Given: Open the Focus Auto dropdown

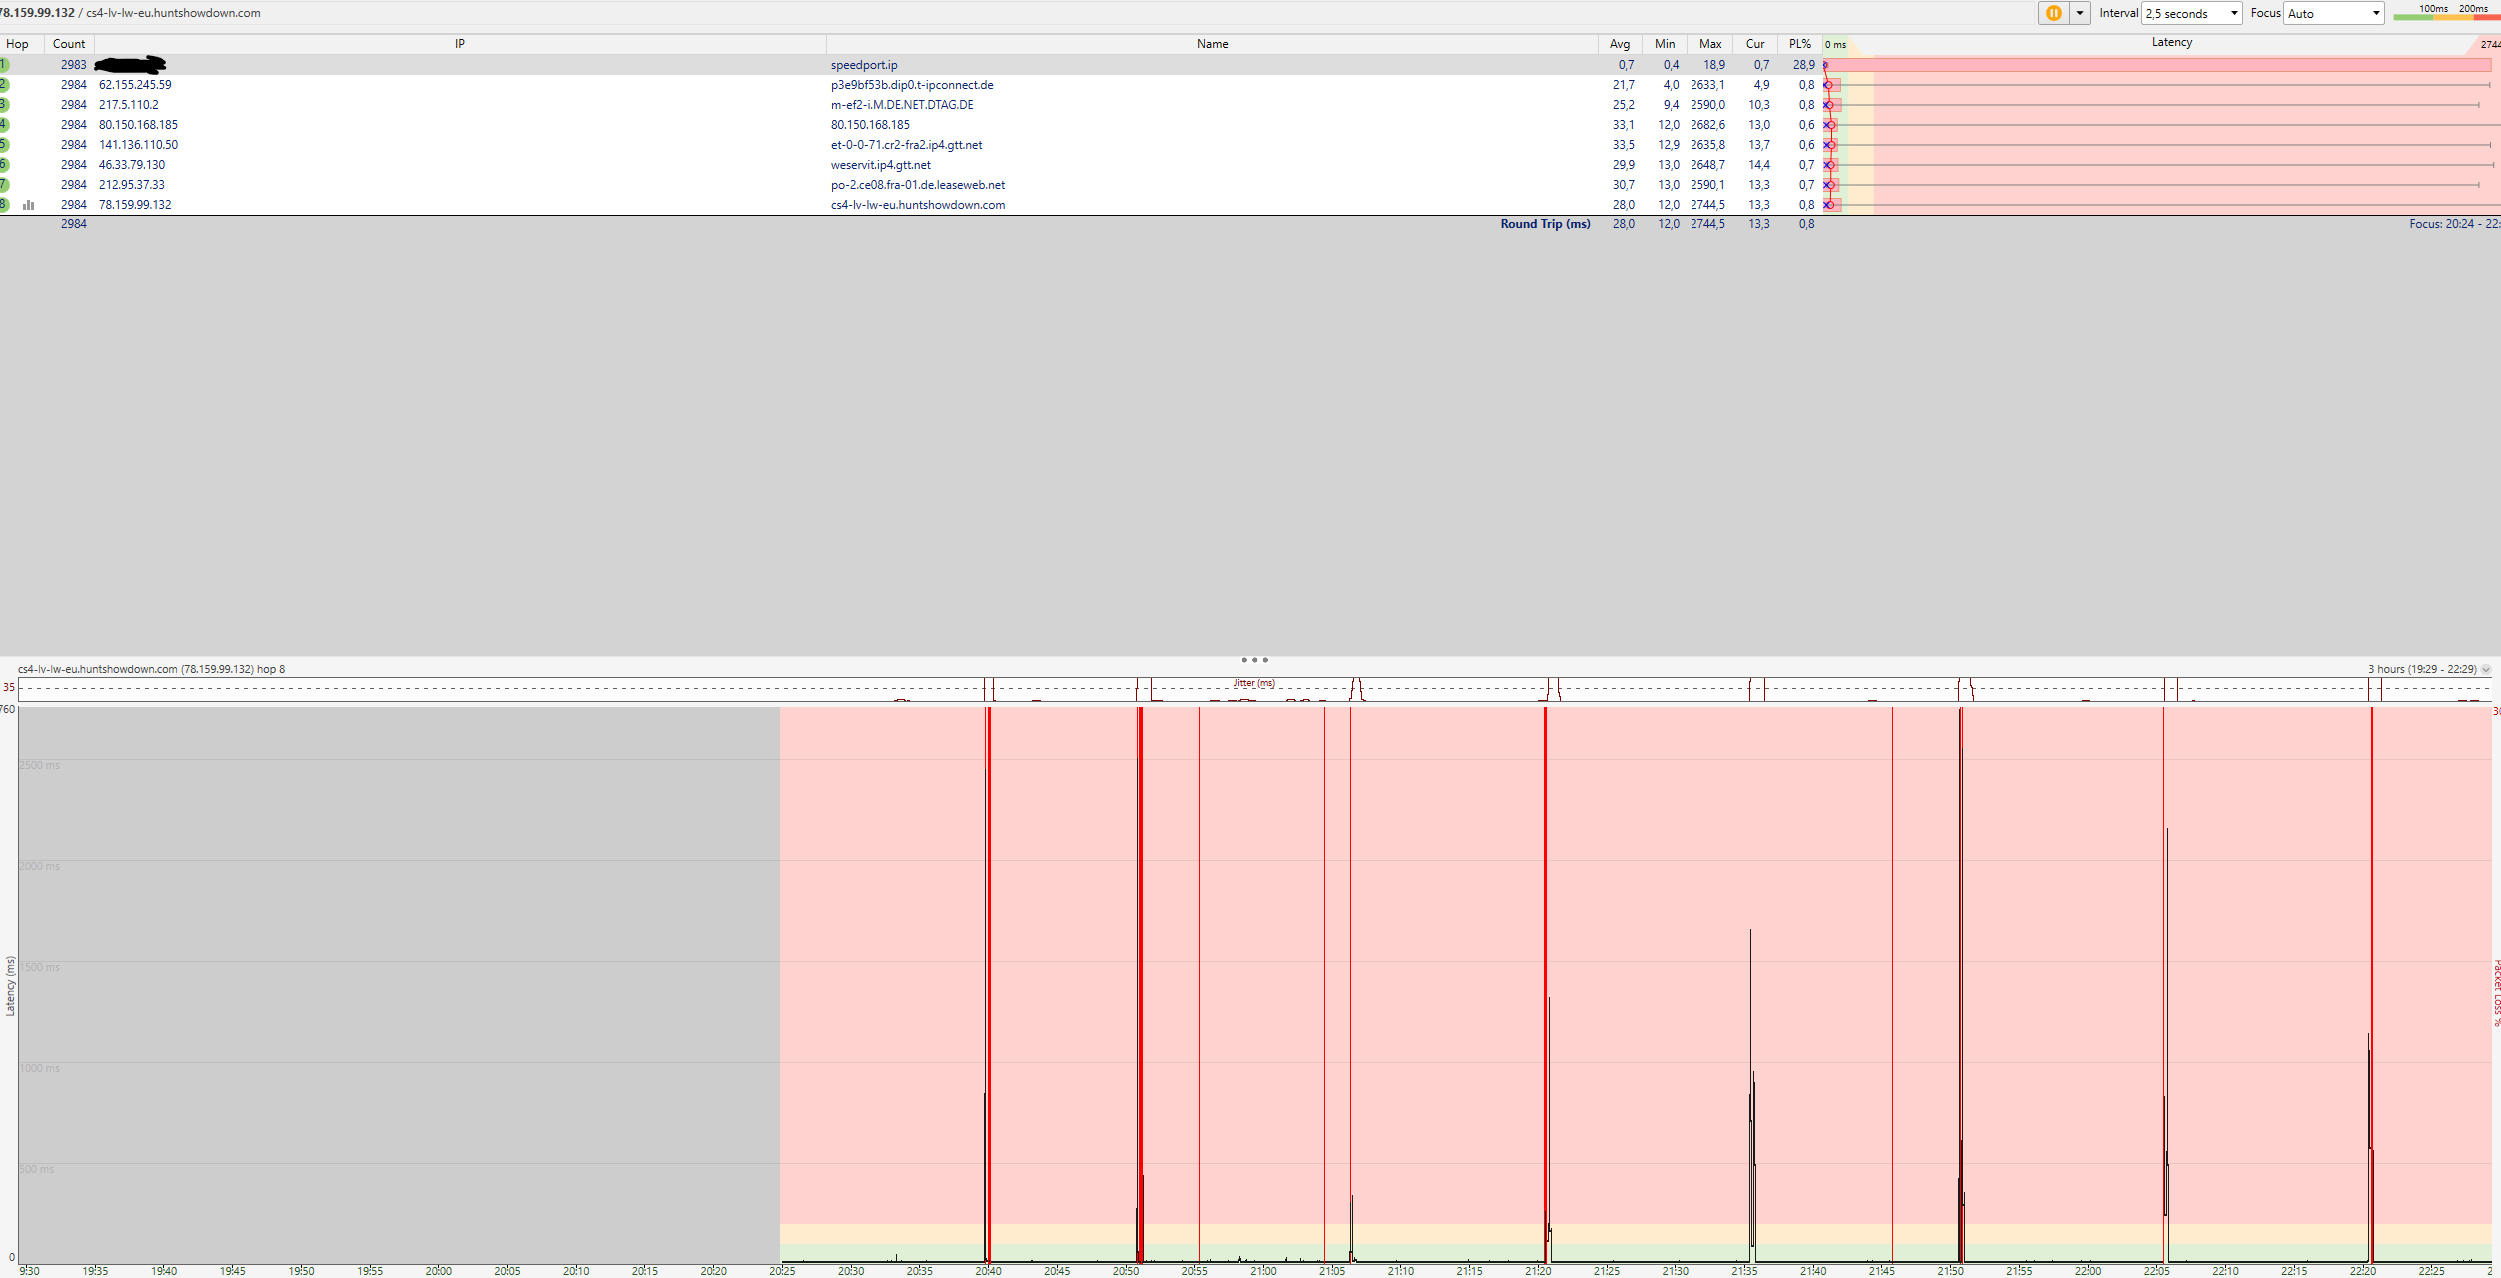Looking at the screenshot, I should (2333, 13).
